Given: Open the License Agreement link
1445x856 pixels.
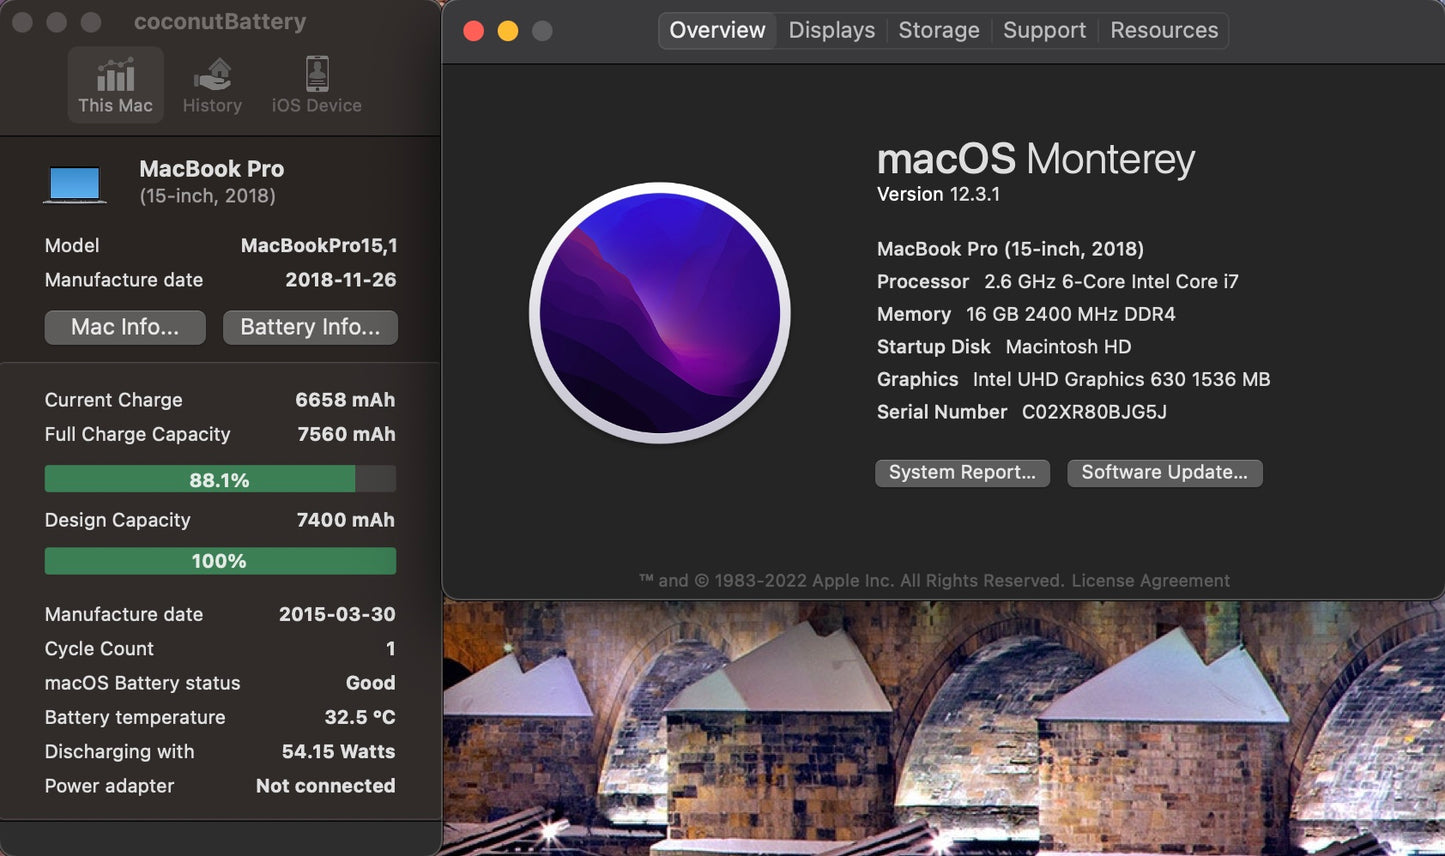Looking at the screenshot, I should point(1150,580).
